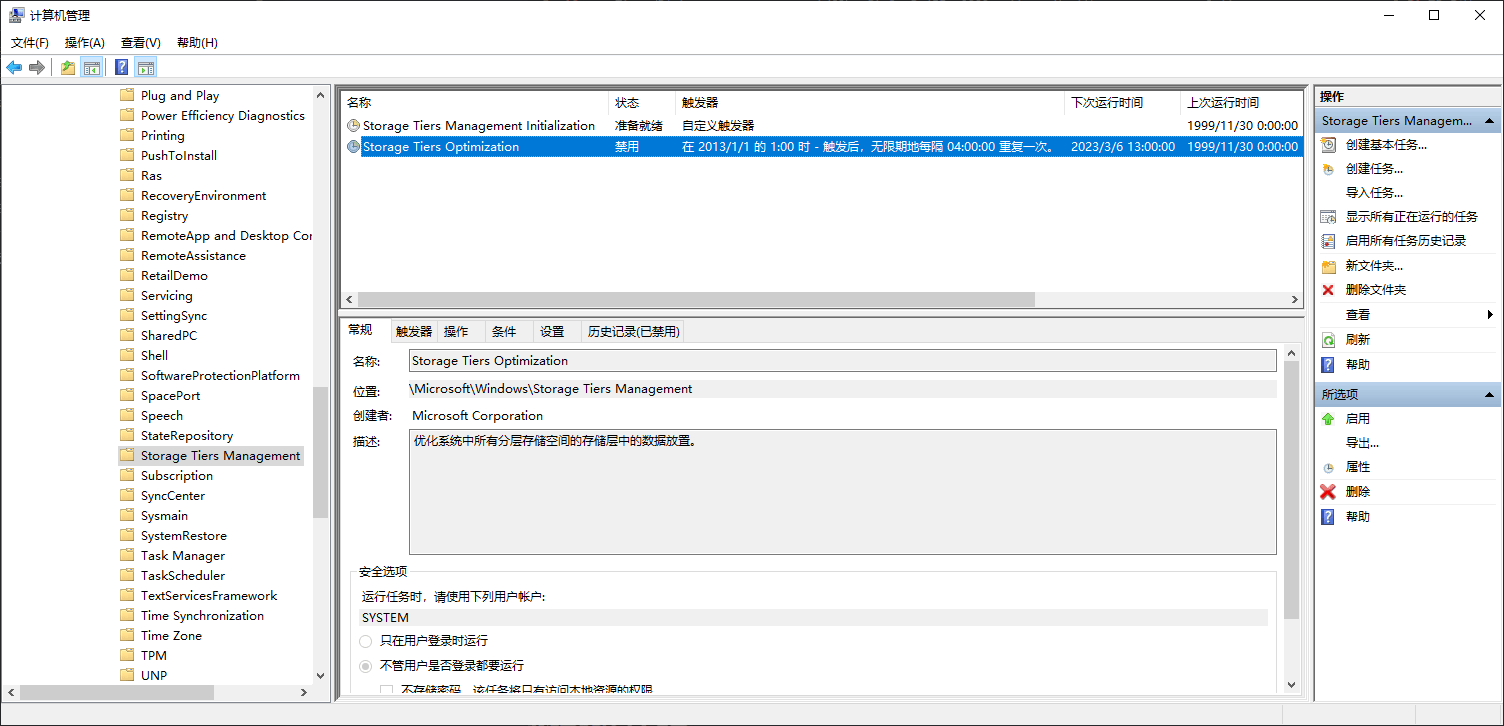Click the 刷新 refresh icon

pyautogui.click(x=1328, y=340)
